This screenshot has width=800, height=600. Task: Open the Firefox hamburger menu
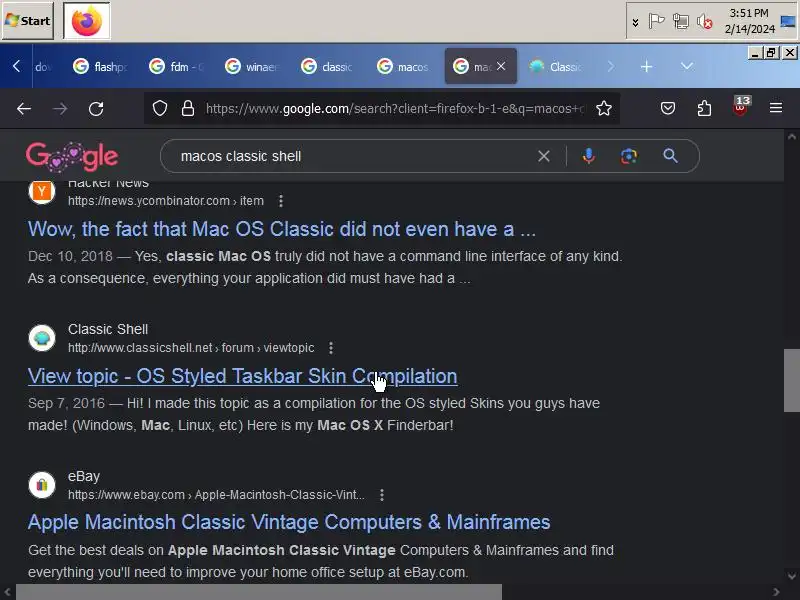[x=776, y=108]
